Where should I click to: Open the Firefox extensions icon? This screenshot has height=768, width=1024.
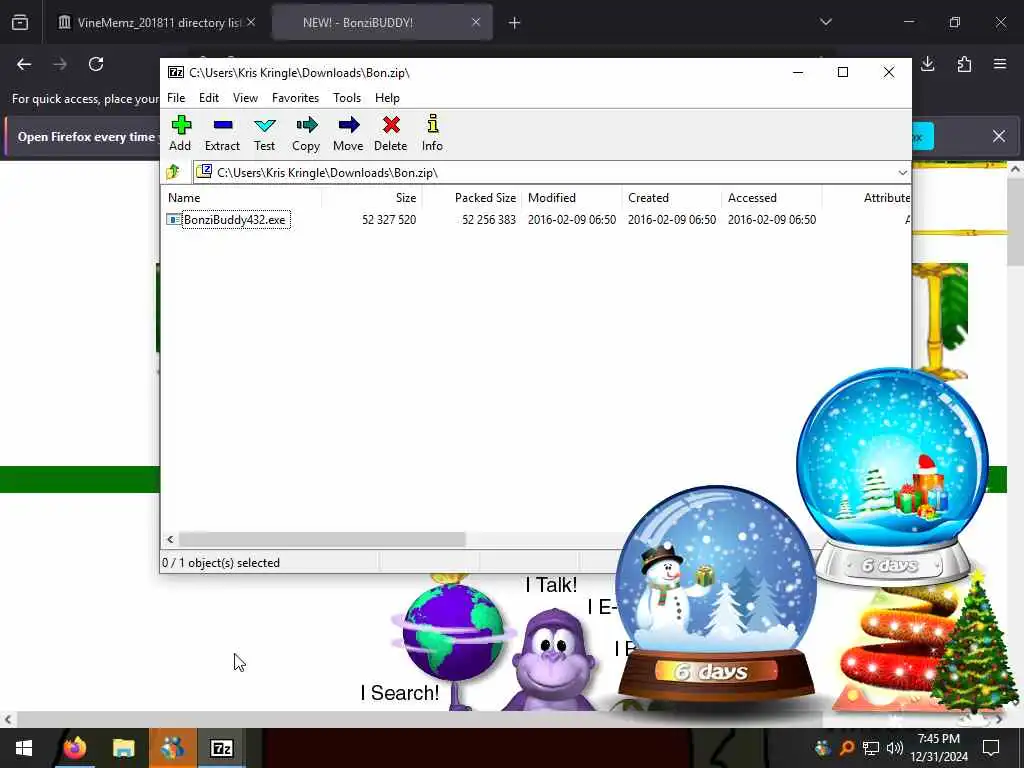tap(964, 64)
